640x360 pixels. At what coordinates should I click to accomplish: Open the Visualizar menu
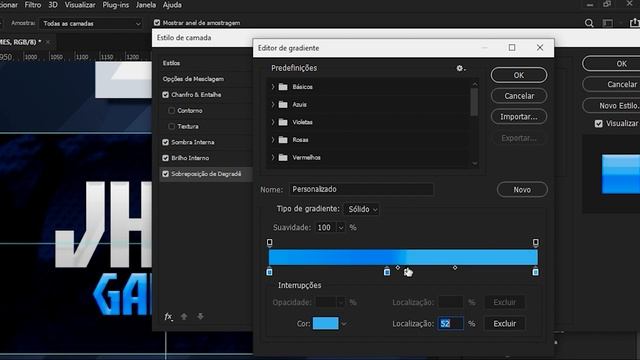tap(80, 5)
